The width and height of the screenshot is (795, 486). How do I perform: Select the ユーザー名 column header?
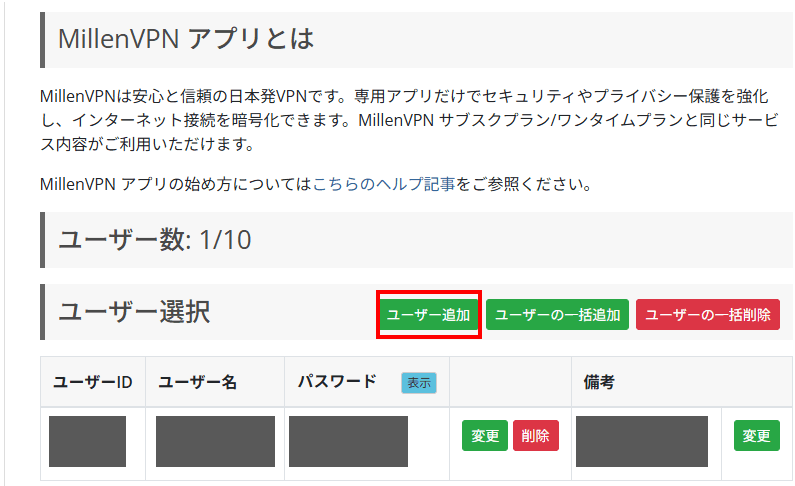197,382
